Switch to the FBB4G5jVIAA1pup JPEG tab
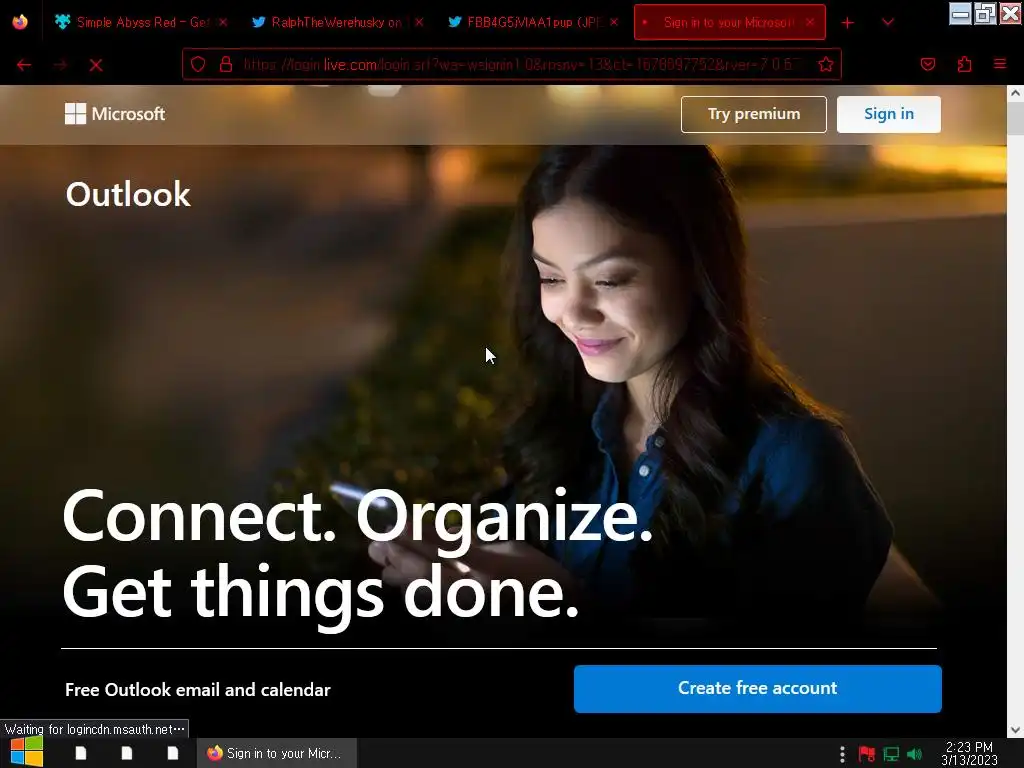Screen dimensions: 1024x768 (534, 22)
